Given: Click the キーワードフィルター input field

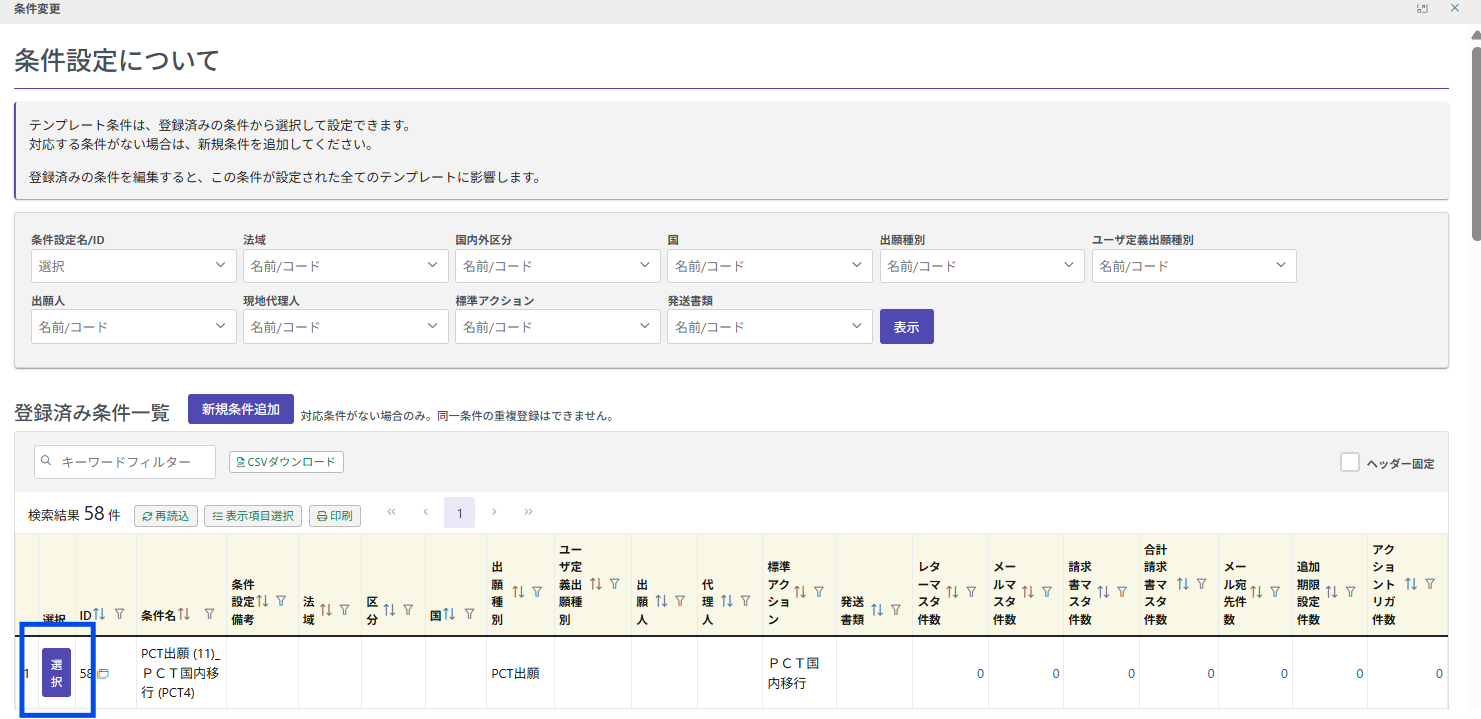Looking at the screenshot, I should coord(125,462).
